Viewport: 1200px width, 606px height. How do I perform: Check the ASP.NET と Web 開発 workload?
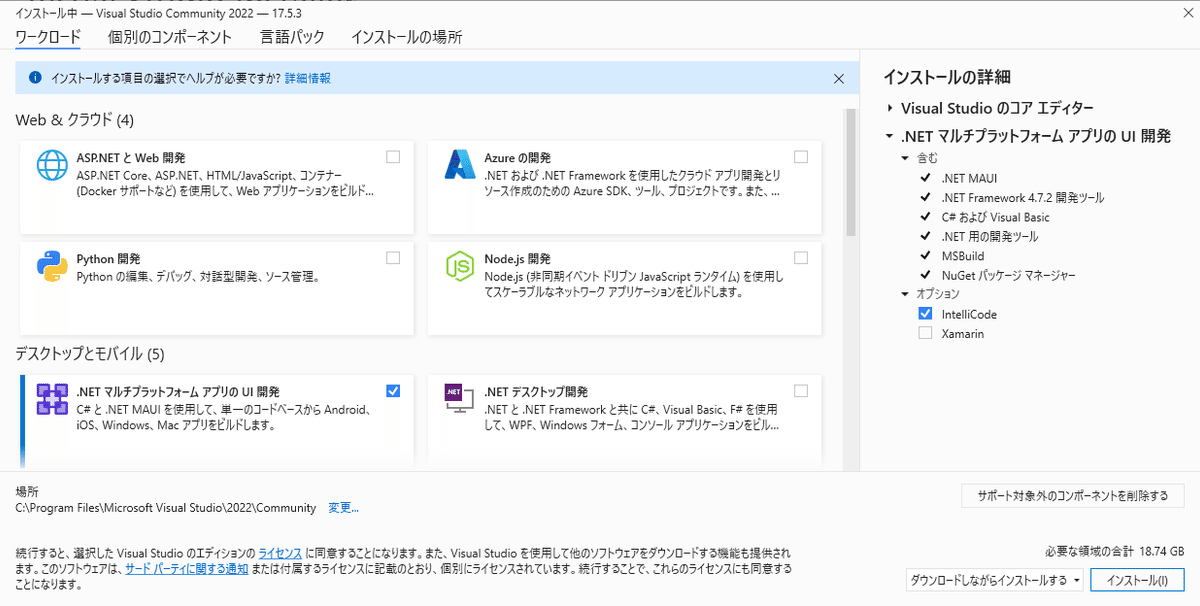(x=393, y=157)
